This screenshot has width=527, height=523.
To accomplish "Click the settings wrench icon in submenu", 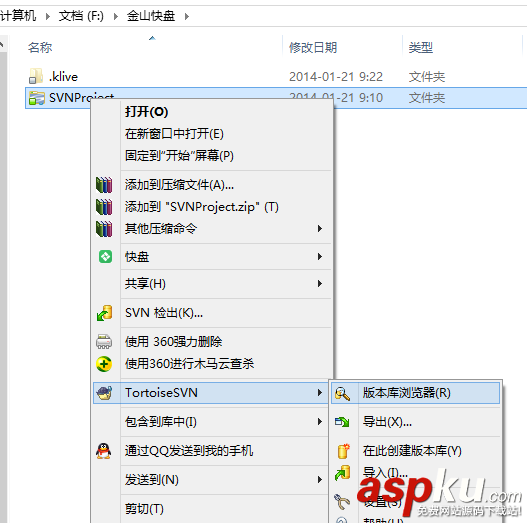I will click(342, 501).
